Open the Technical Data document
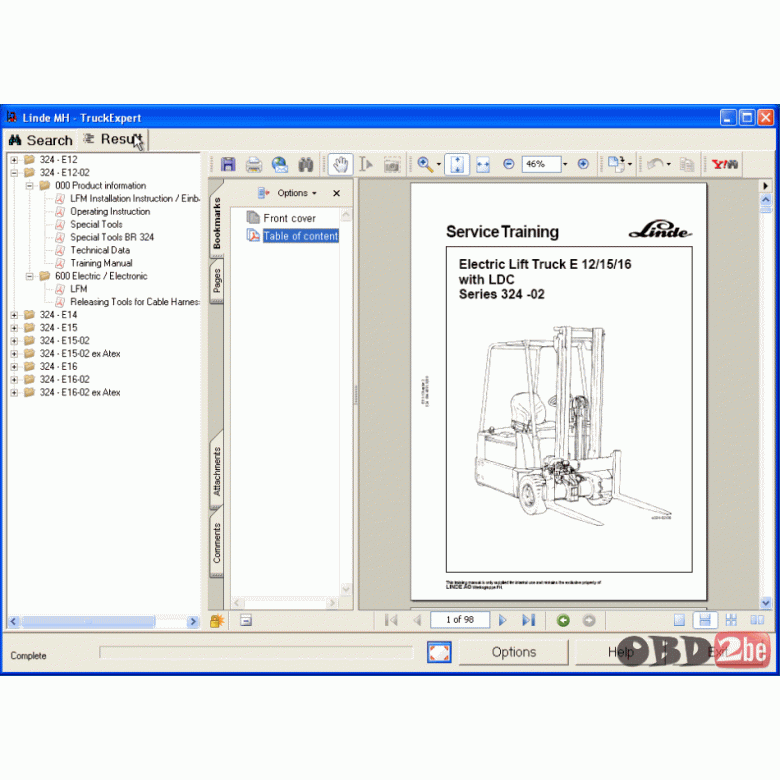Screen dimensions: 780x780 pyautogui.click(x=100, y=250)
